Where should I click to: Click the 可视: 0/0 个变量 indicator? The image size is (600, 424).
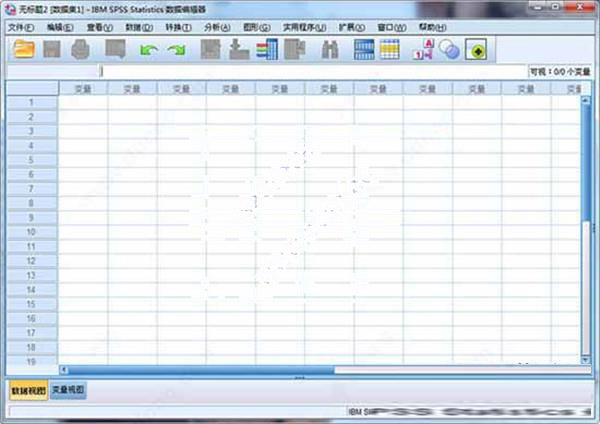(x=559, y=72)
